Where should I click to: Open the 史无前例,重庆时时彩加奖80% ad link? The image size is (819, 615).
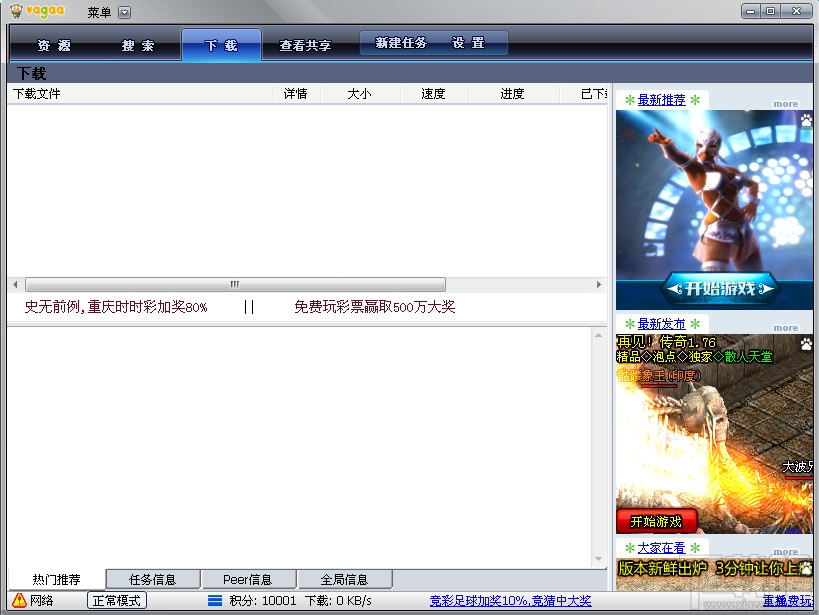(116, 307)
